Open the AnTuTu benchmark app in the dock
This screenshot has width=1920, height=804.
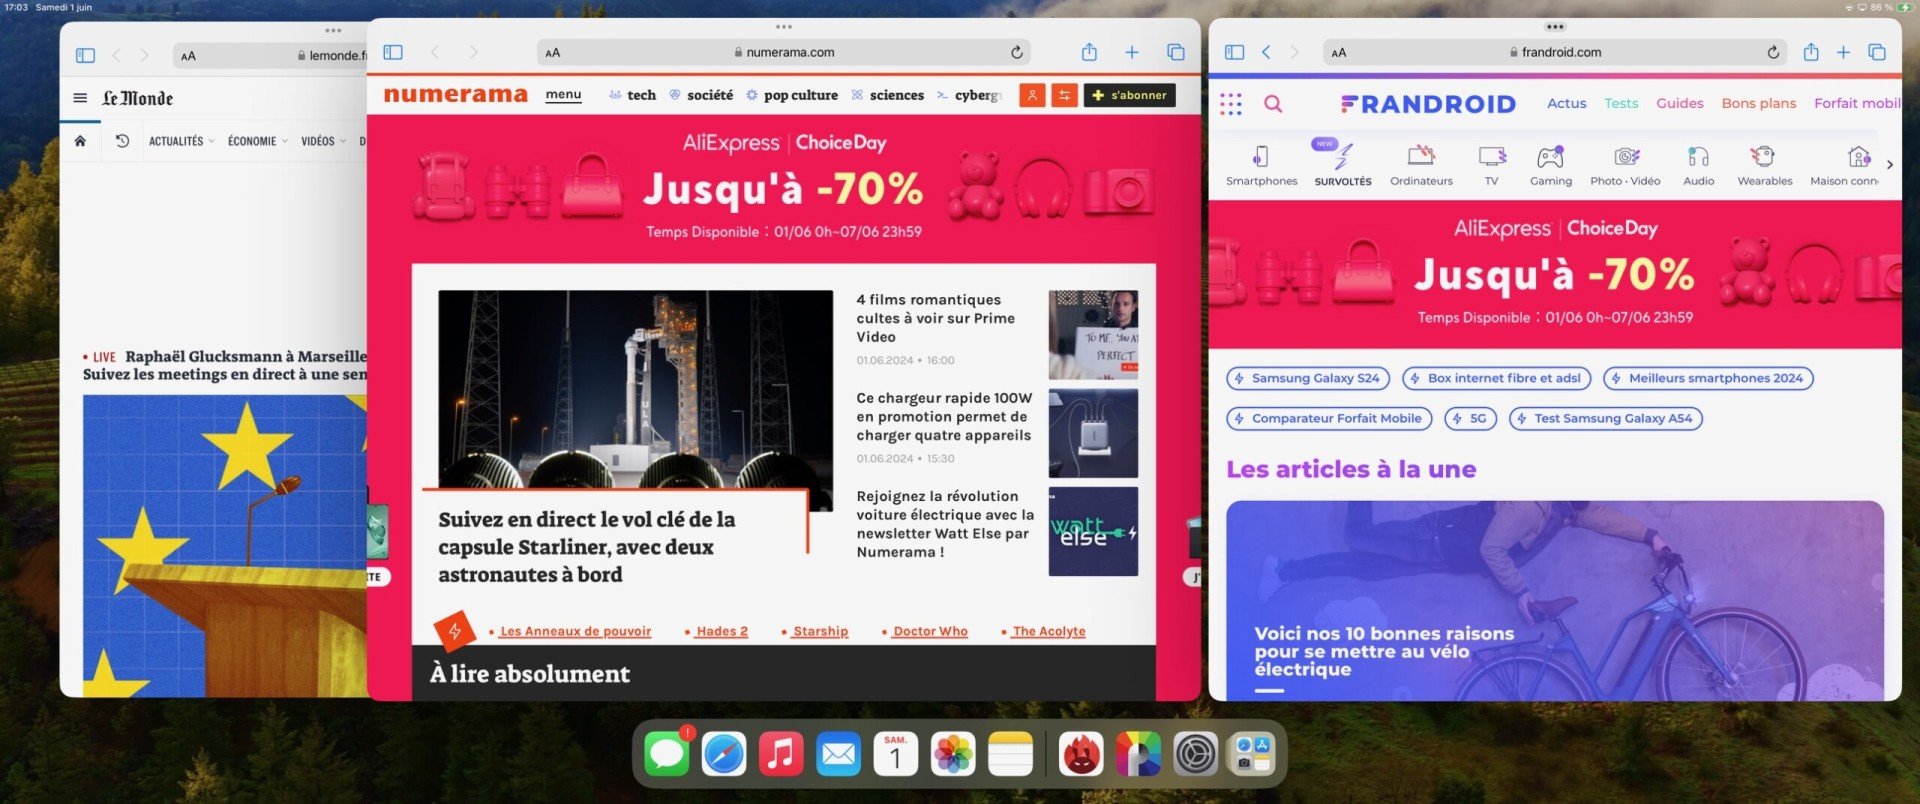pos(1081,754)
